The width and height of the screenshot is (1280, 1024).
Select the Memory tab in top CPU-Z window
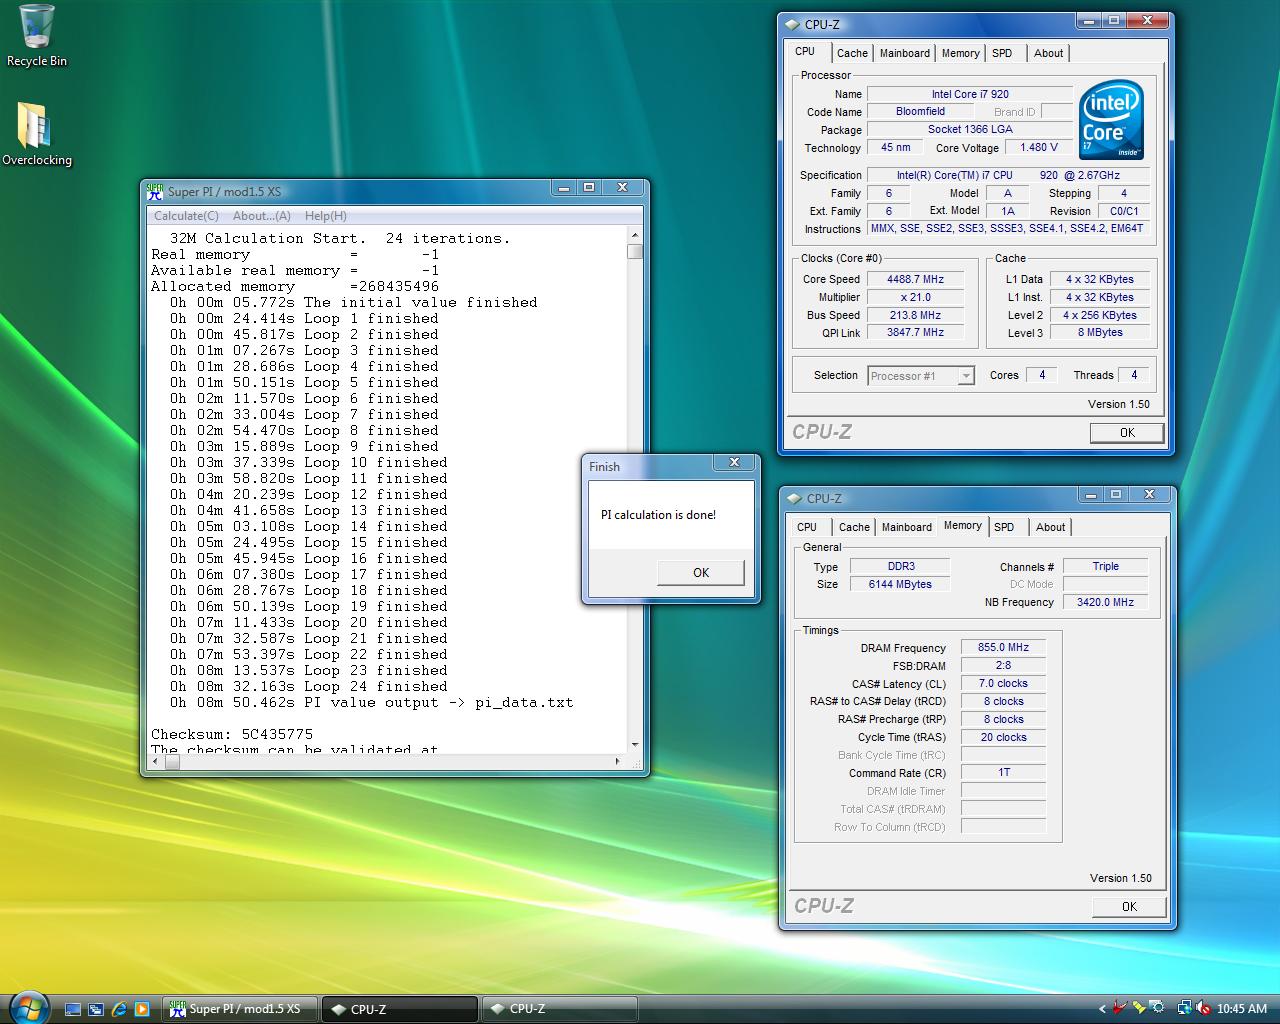coord(960,53)
